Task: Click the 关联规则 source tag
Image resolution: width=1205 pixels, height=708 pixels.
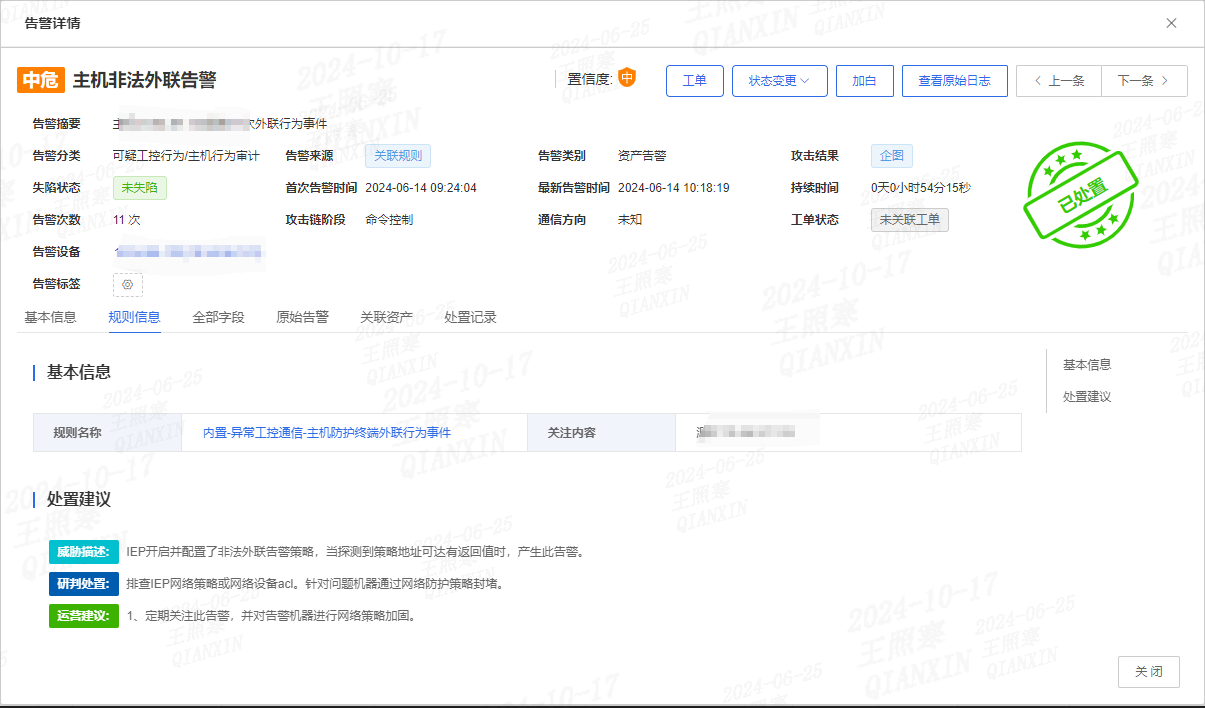Action: [398, 156]
